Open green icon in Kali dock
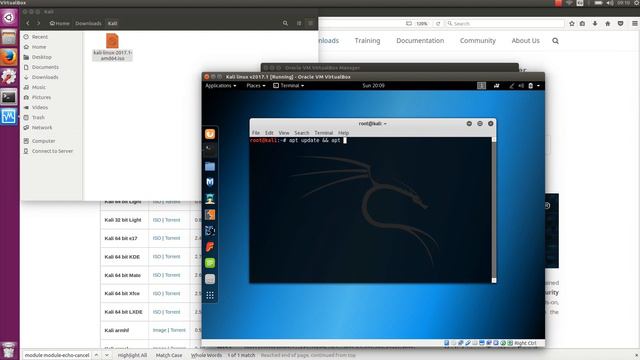Viewport: 640px width, 360px height. (x=210, y=263)
